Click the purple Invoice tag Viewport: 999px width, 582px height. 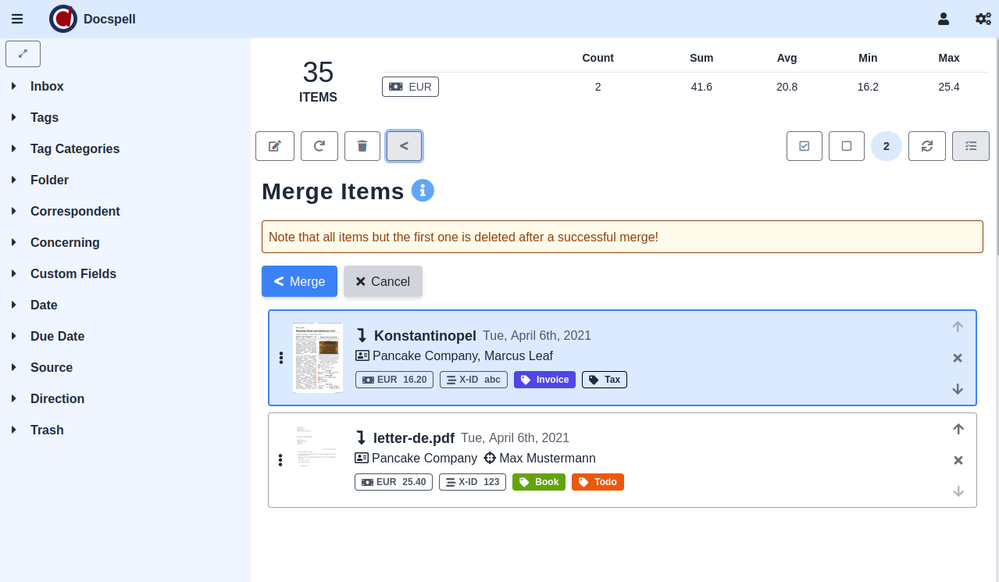[544, 380]
